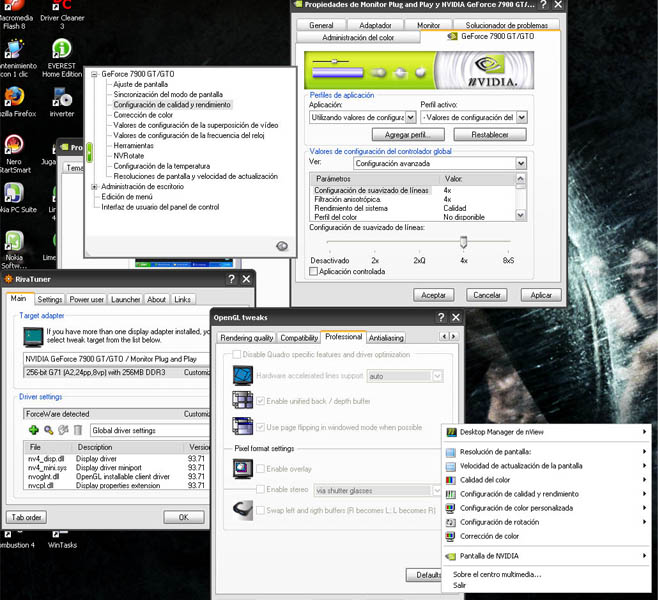Click the antialiasing slider thumb at 4x
Viewport: 658px width, 600px height.
point(463,242)
